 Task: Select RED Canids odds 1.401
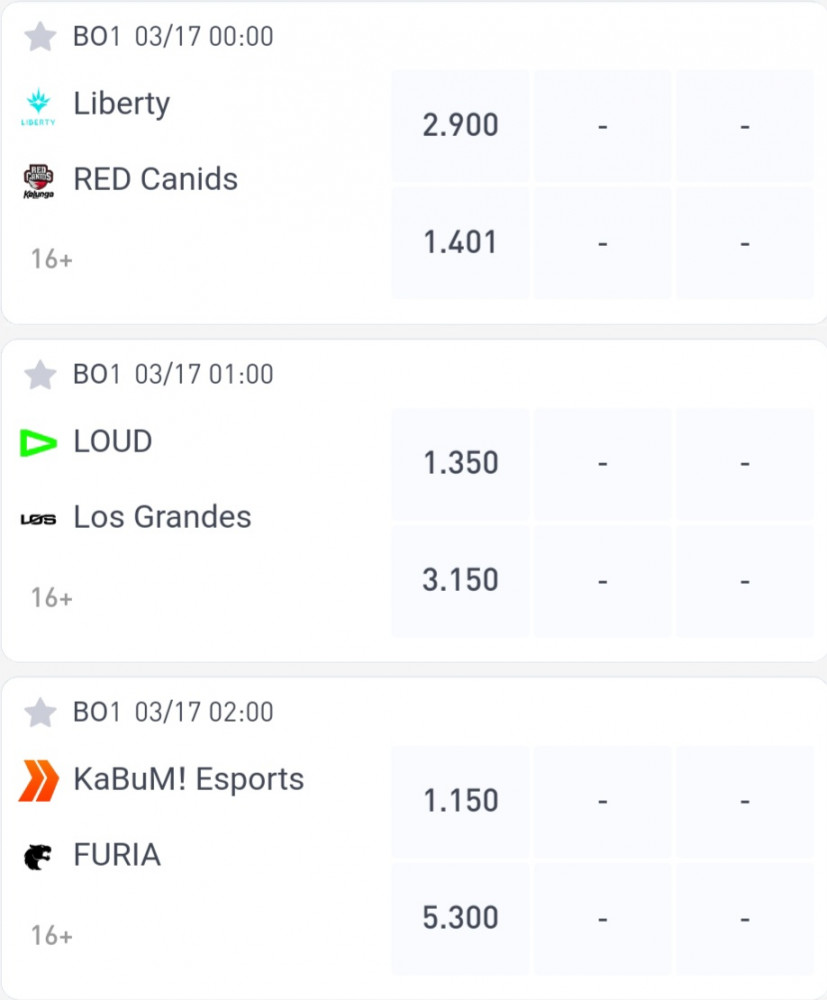tap(460, 243)
